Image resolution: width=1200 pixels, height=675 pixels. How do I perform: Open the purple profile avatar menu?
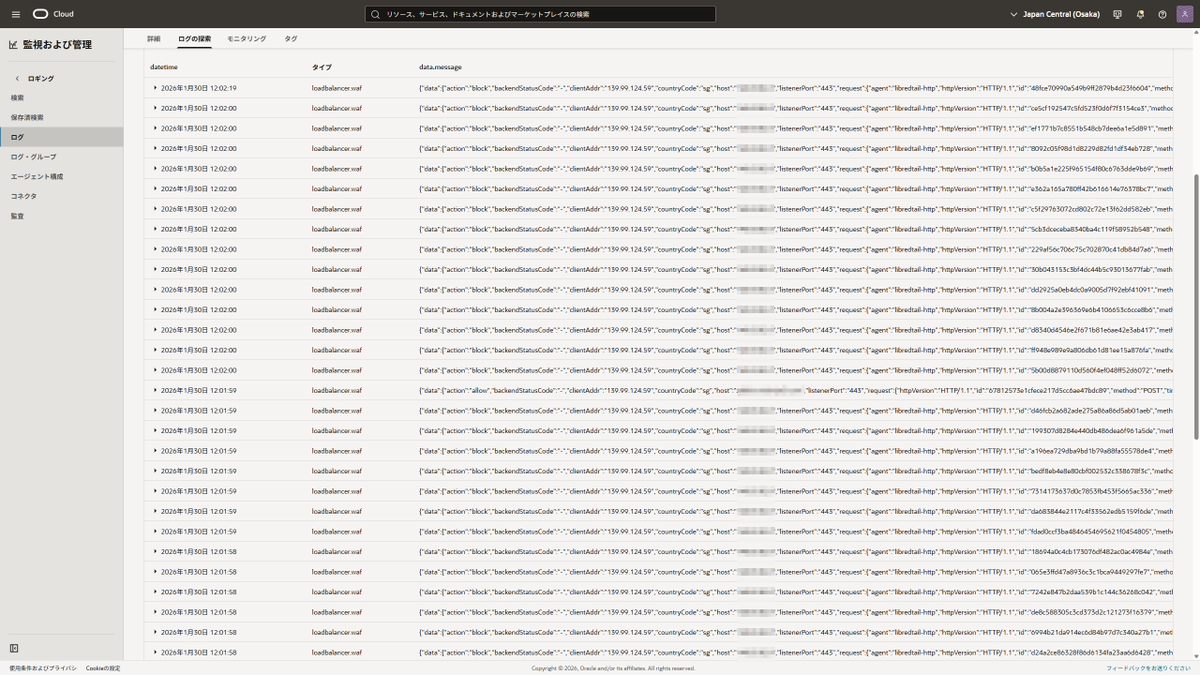pos(1184,14)
